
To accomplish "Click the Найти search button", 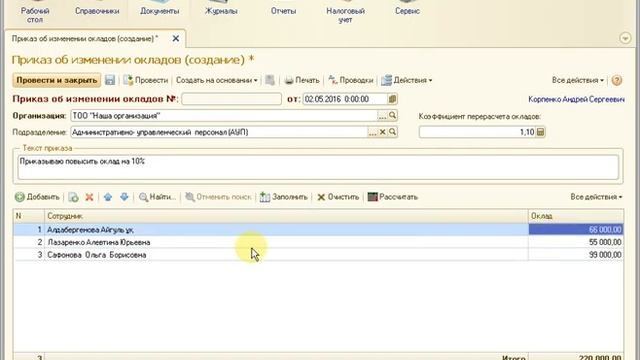I will pyautogui.click(x=157, y=197).
